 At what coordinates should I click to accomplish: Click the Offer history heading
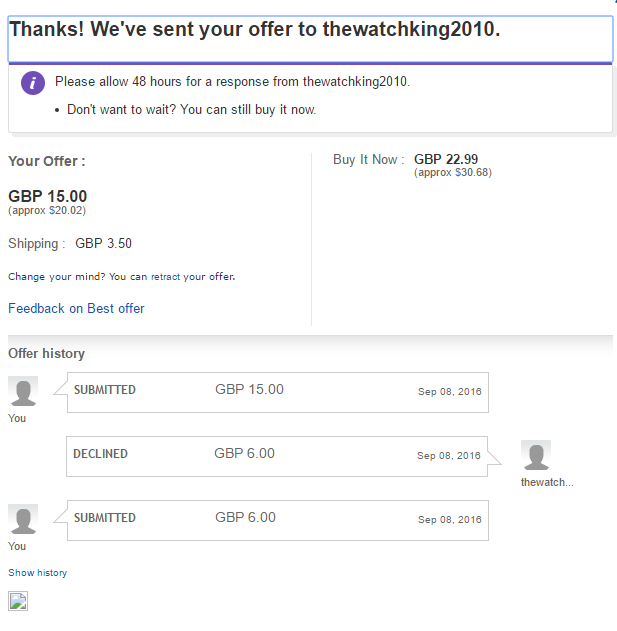(x=46, y=353)
